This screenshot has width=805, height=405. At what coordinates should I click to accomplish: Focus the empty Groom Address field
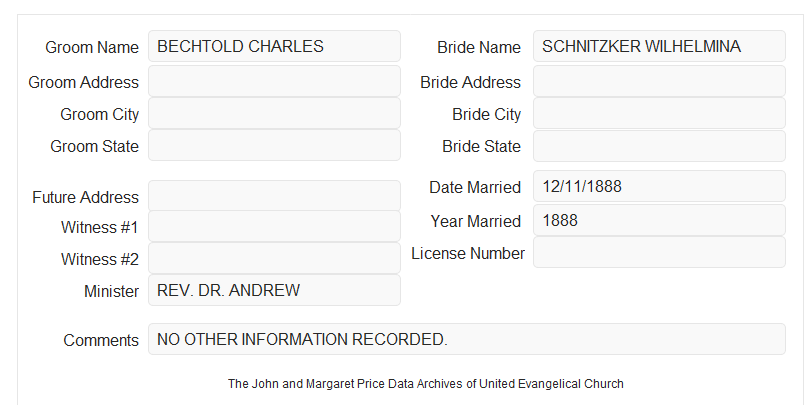coord(274,81)
